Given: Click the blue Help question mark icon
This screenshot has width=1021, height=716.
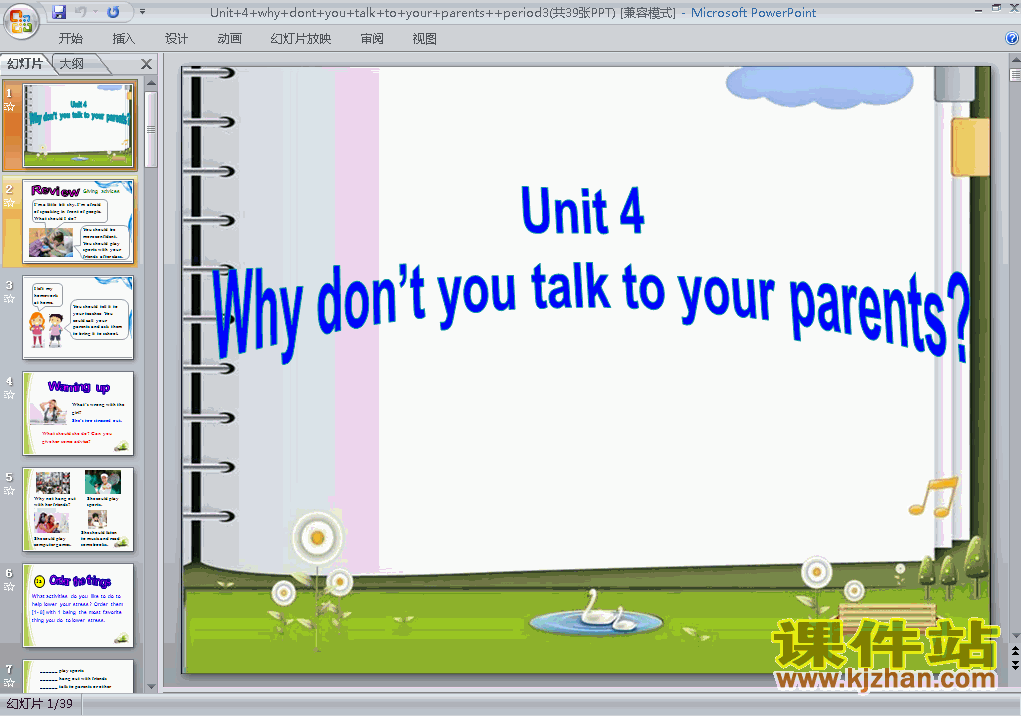Looking at the screenshot, I should point(1012,38).
